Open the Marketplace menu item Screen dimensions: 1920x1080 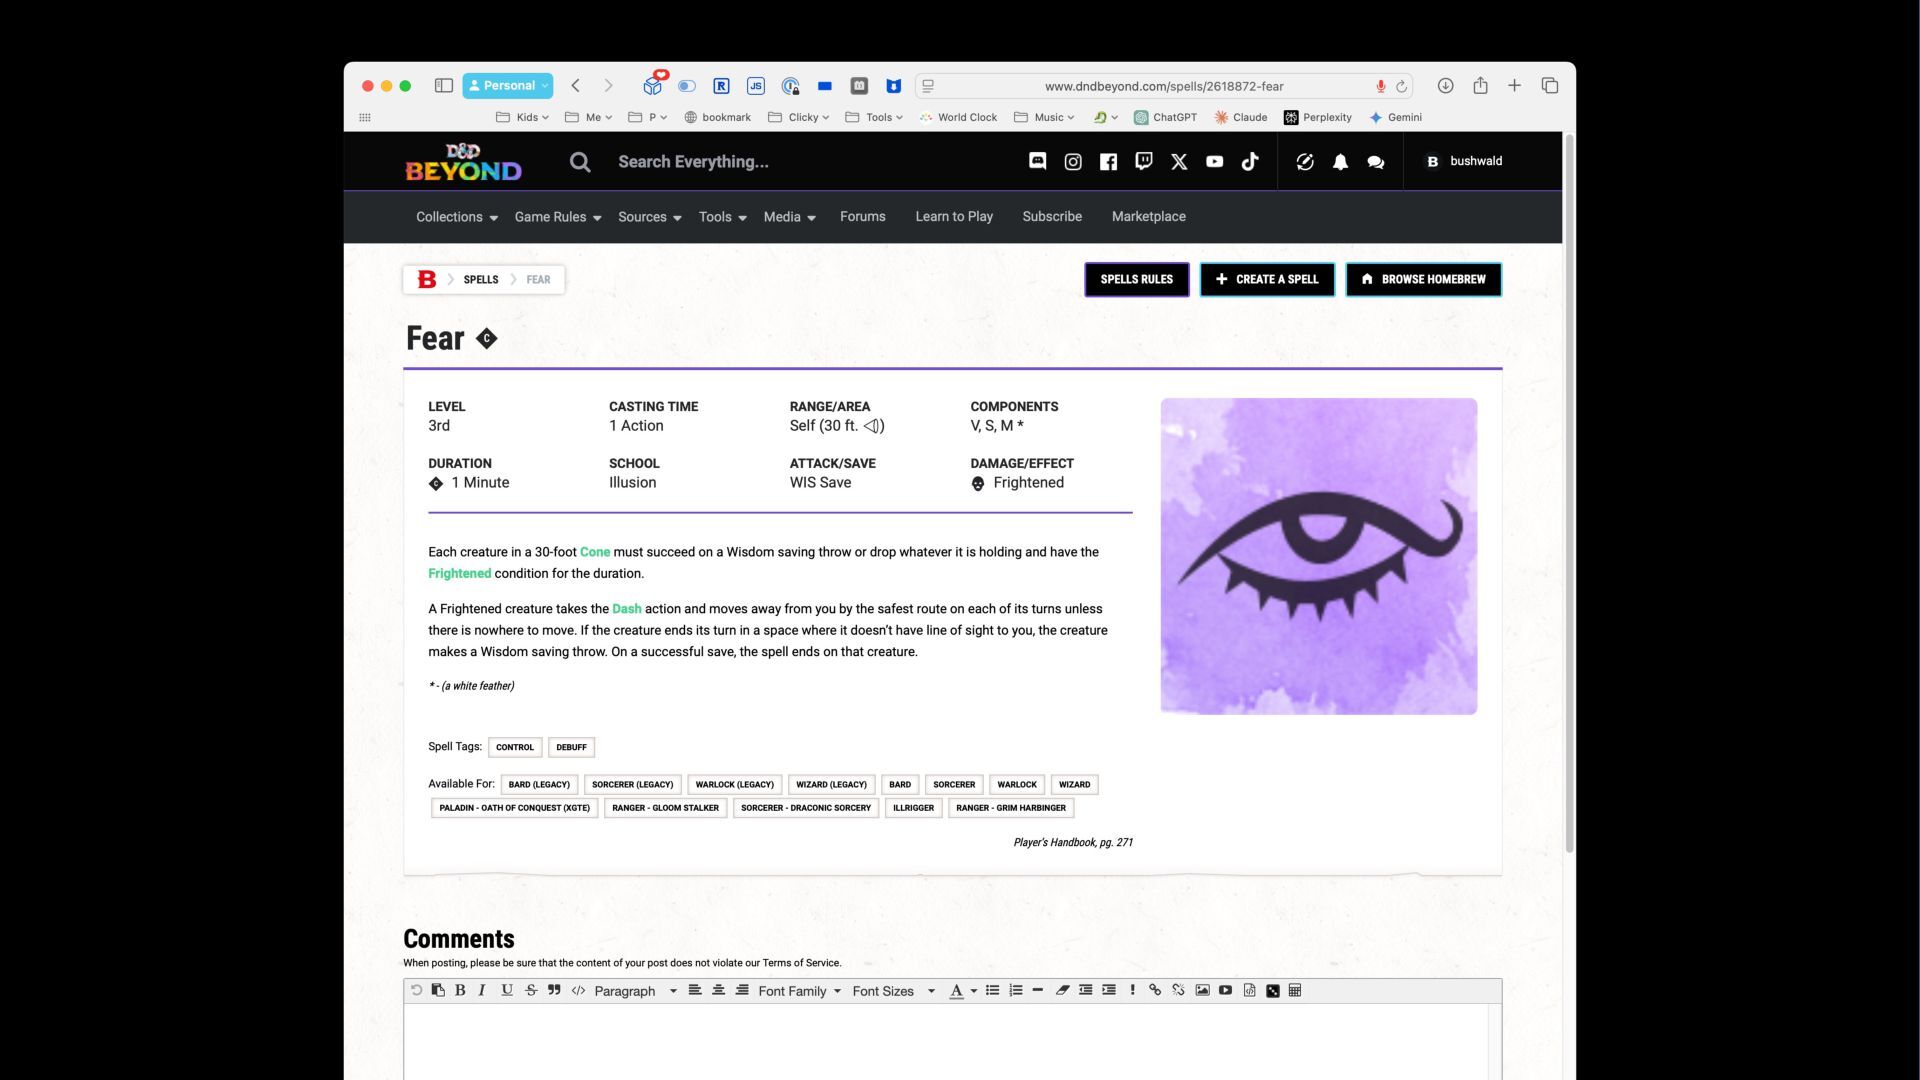pyautogui.click(x=1149, y=217)
